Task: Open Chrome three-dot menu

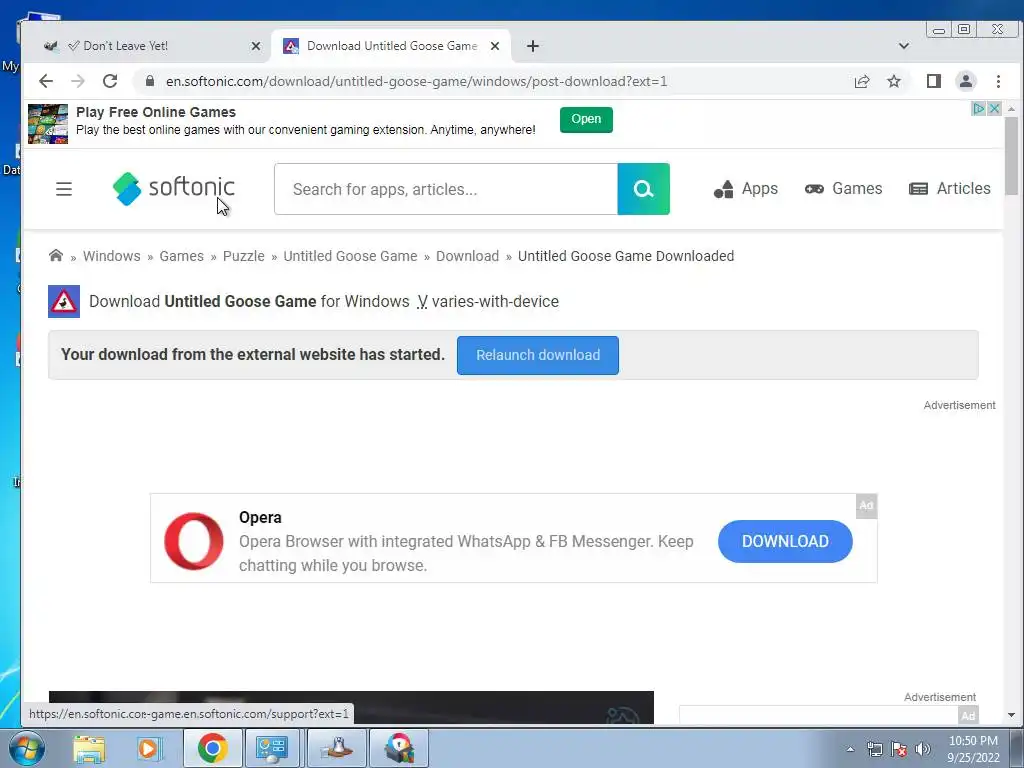Action: pyautogui.click(x=999, y=81)
